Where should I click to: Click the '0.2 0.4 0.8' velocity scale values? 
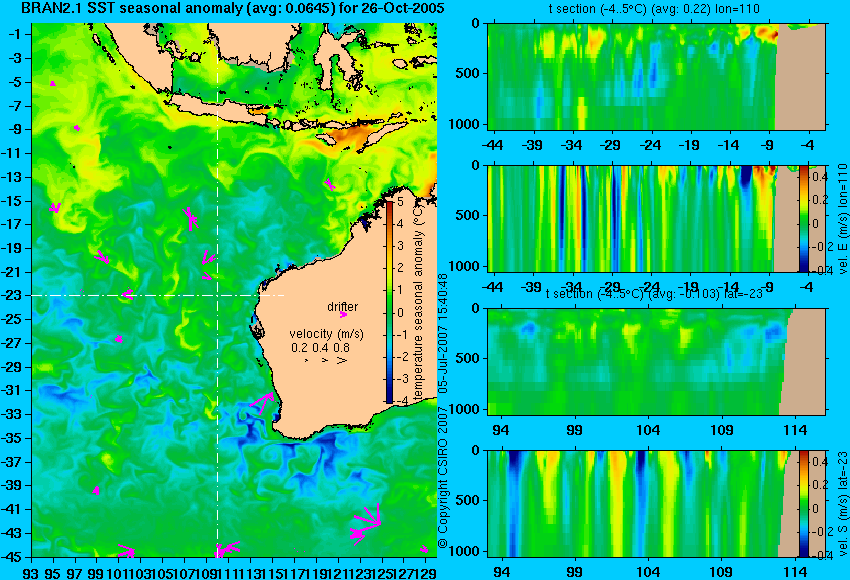coord(320,347)
